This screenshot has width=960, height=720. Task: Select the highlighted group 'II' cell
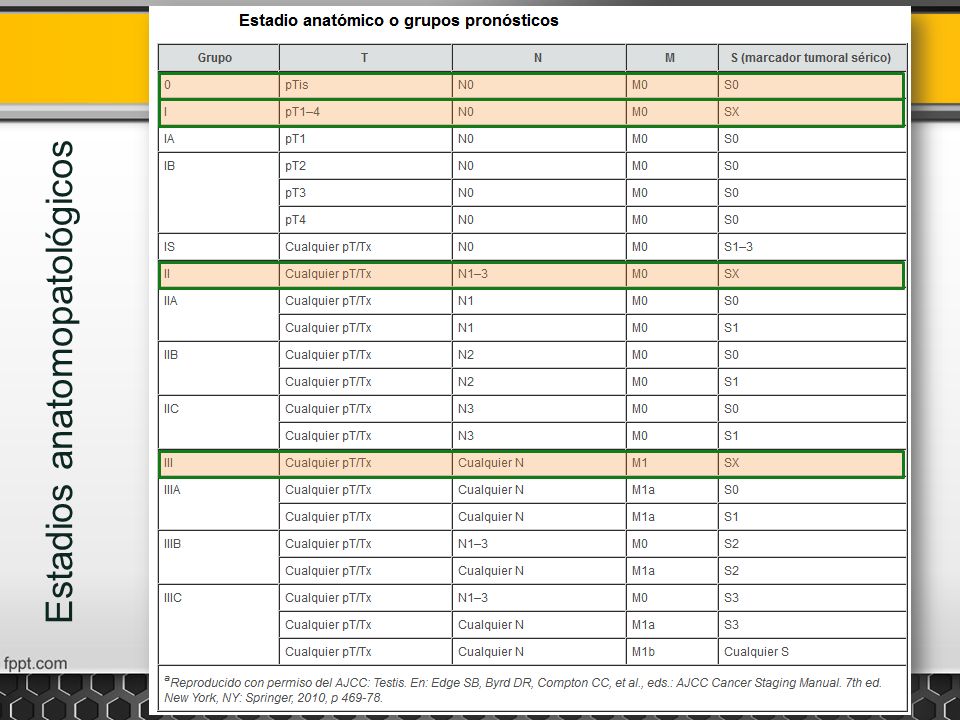219,274
